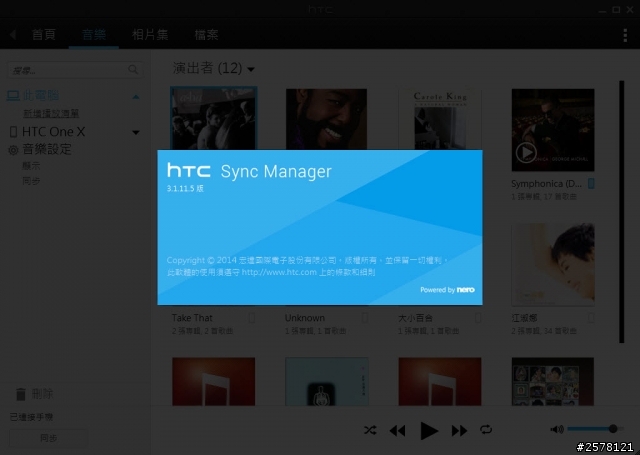Click the 江淑娜 artist thumbnail
The image size is (640, 455).
(x=553, y=264)
